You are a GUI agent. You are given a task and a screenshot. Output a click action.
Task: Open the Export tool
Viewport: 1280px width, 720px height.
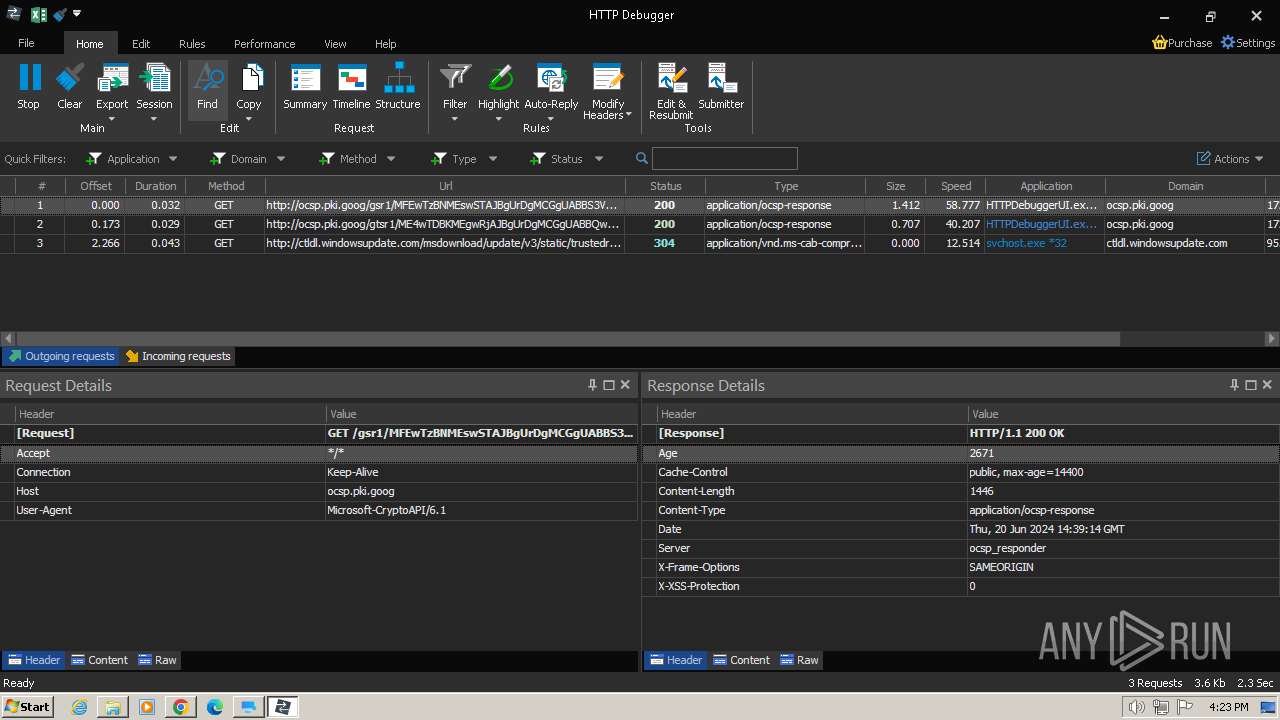click(x=112, y=85)
